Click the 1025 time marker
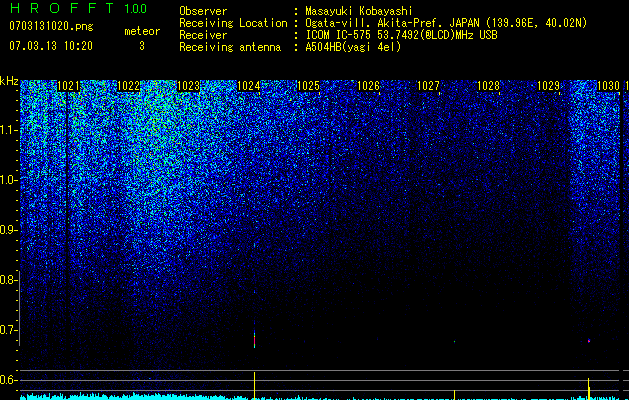Screen dimensions: 629x400 [x=308, y=86]
